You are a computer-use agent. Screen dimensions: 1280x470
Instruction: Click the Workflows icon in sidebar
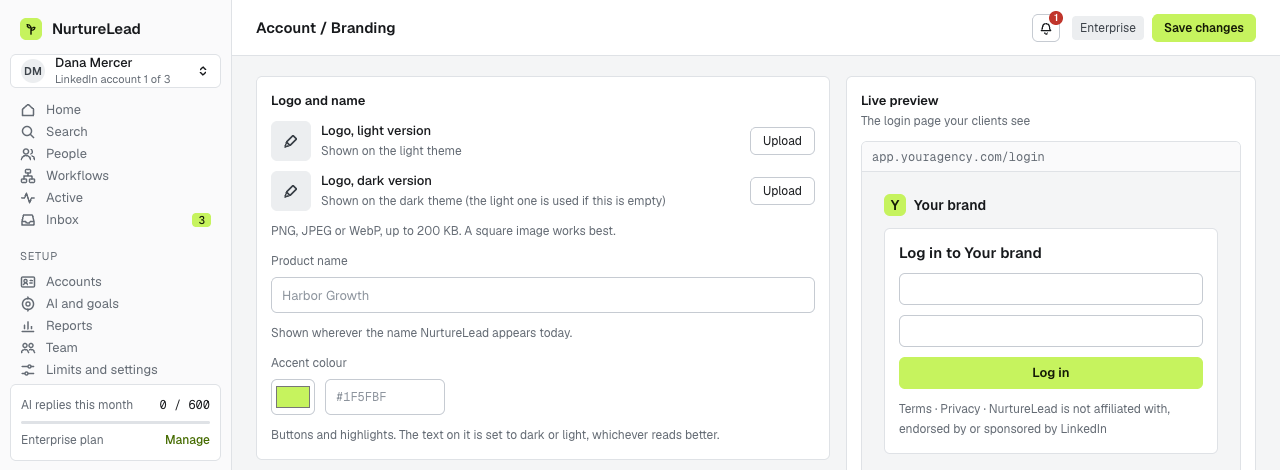pos(28,176)
